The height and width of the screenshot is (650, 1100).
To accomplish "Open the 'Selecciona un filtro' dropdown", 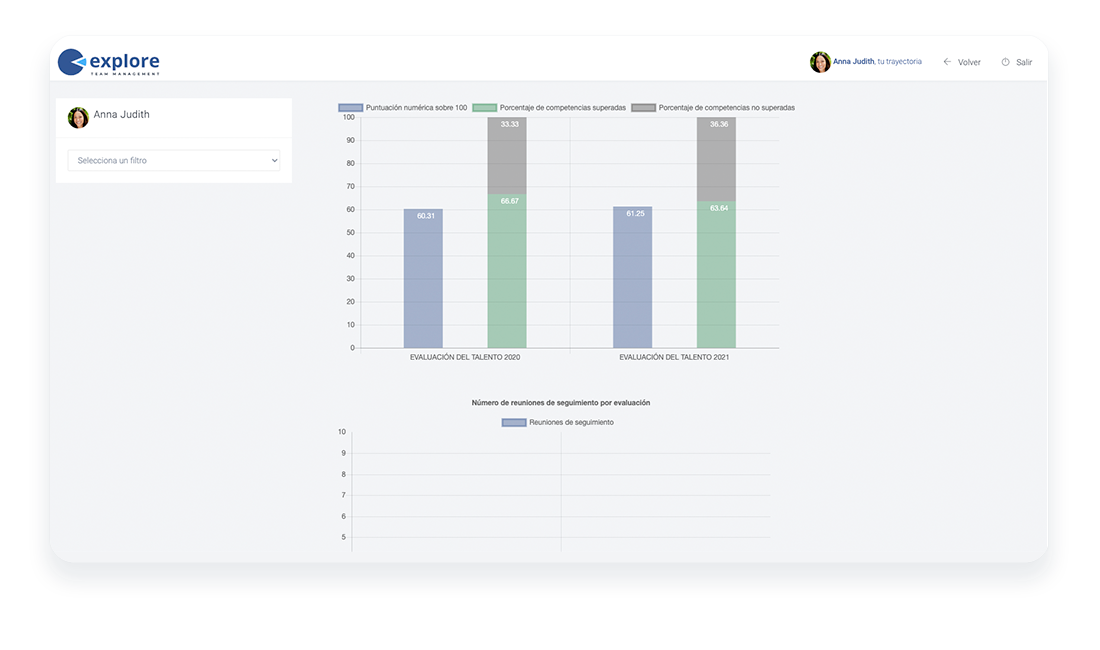I will click(174, 160).
